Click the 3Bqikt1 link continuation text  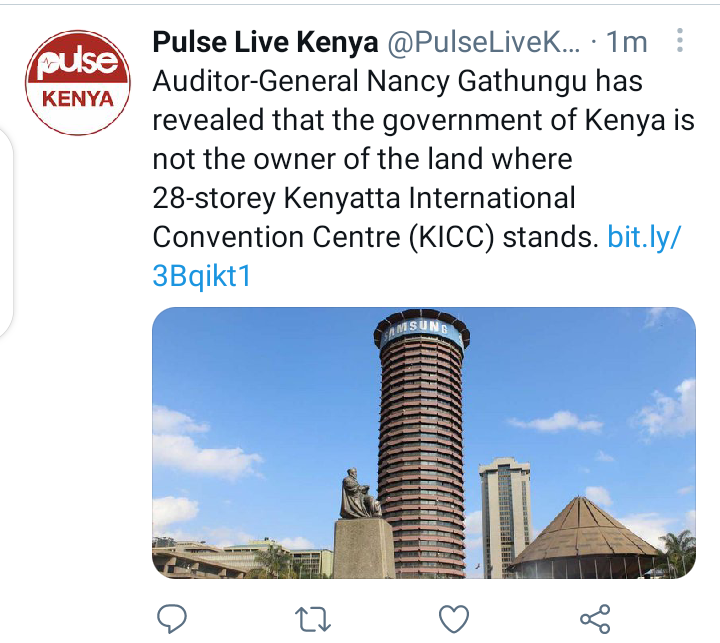coord(202,276)
